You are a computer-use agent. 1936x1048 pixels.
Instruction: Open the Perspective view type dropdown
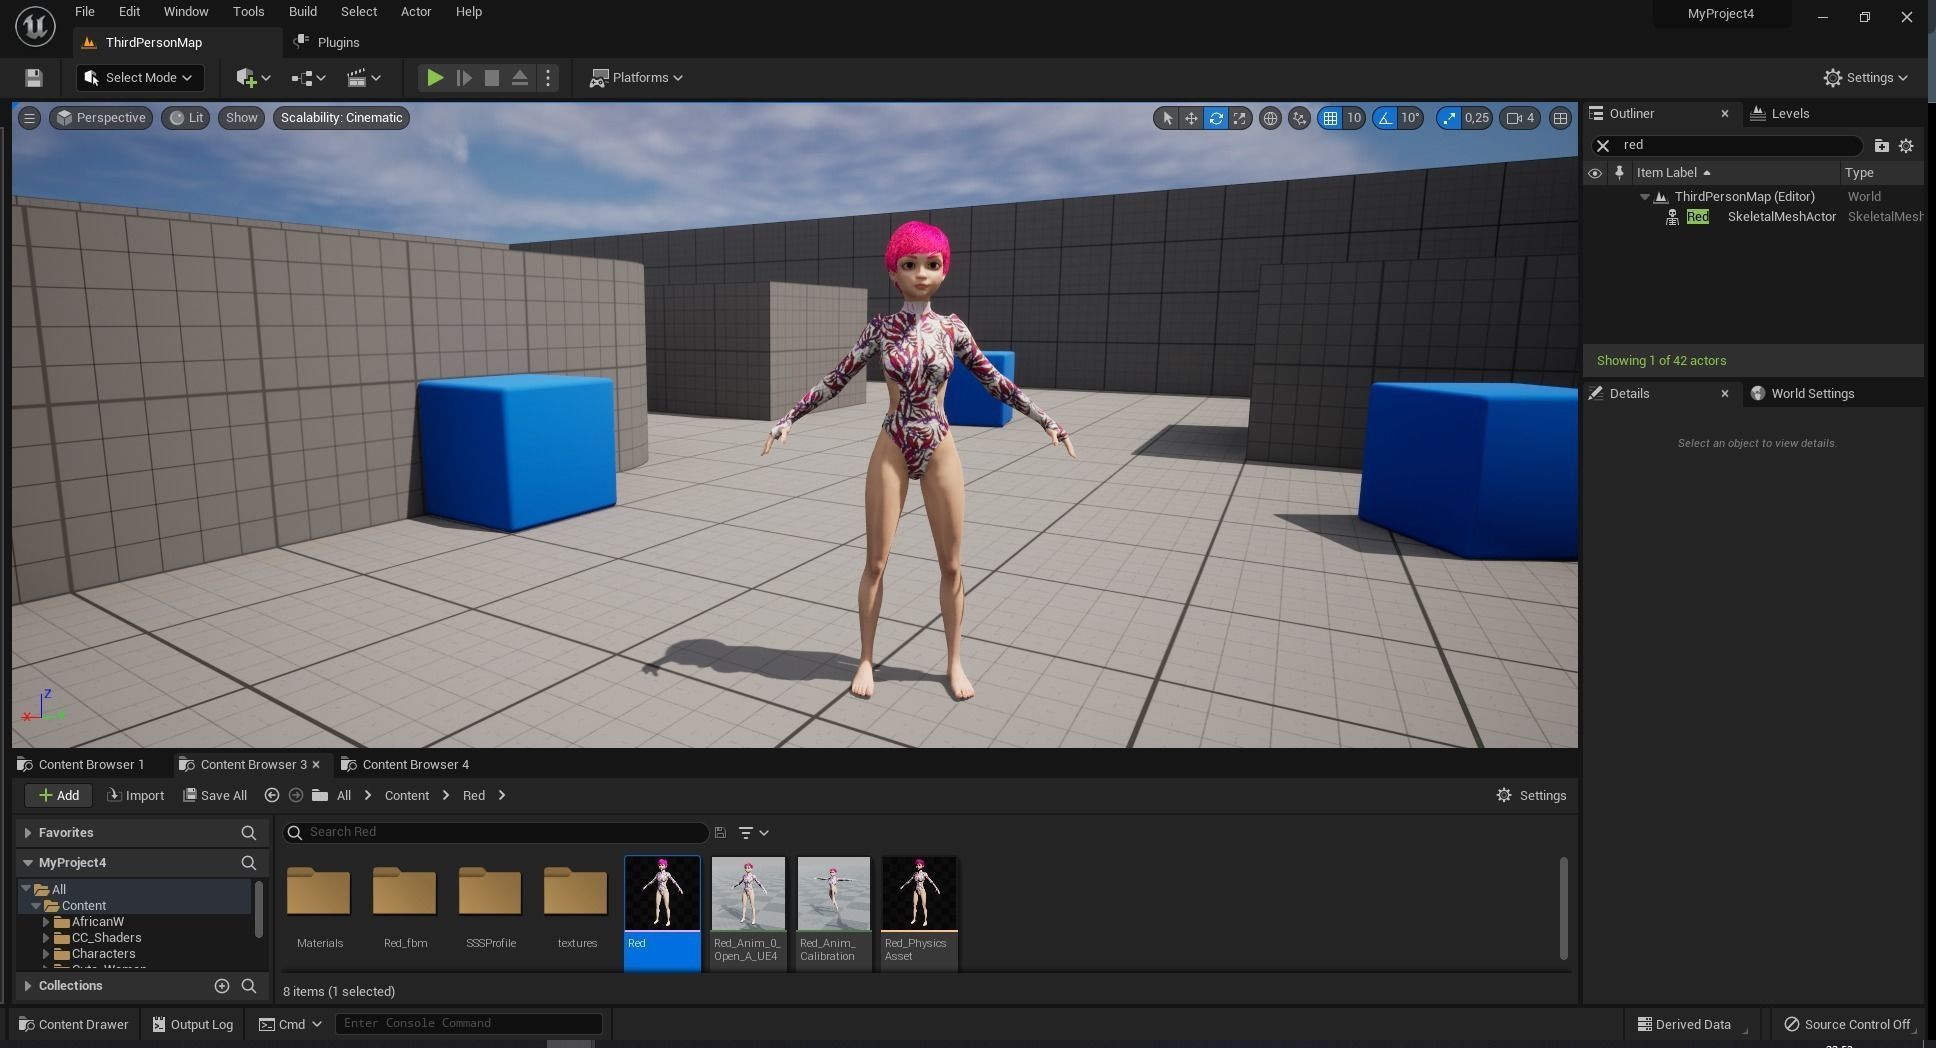pyautogui.click(x=101, y=118)
